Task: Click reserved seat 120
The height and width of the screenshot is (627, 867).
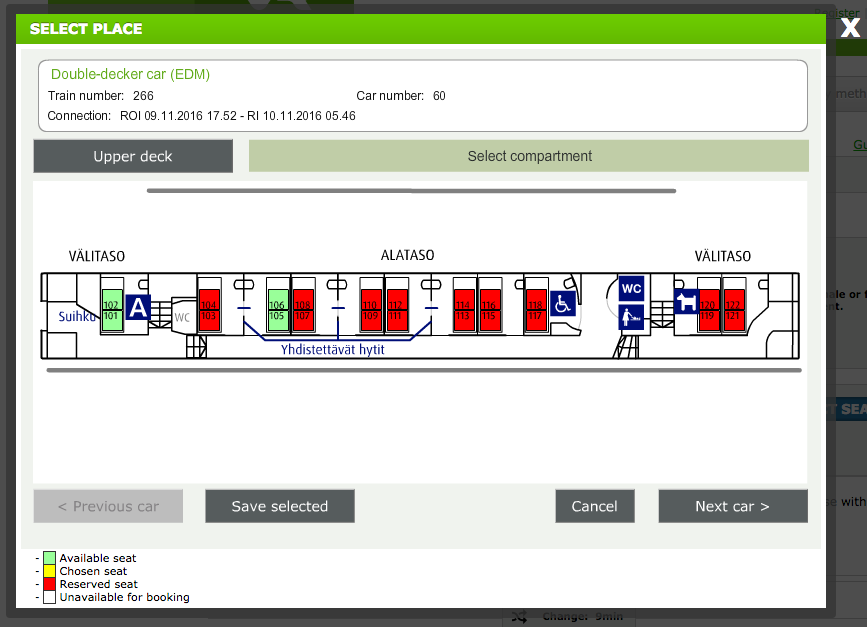Action: [709, 300]
